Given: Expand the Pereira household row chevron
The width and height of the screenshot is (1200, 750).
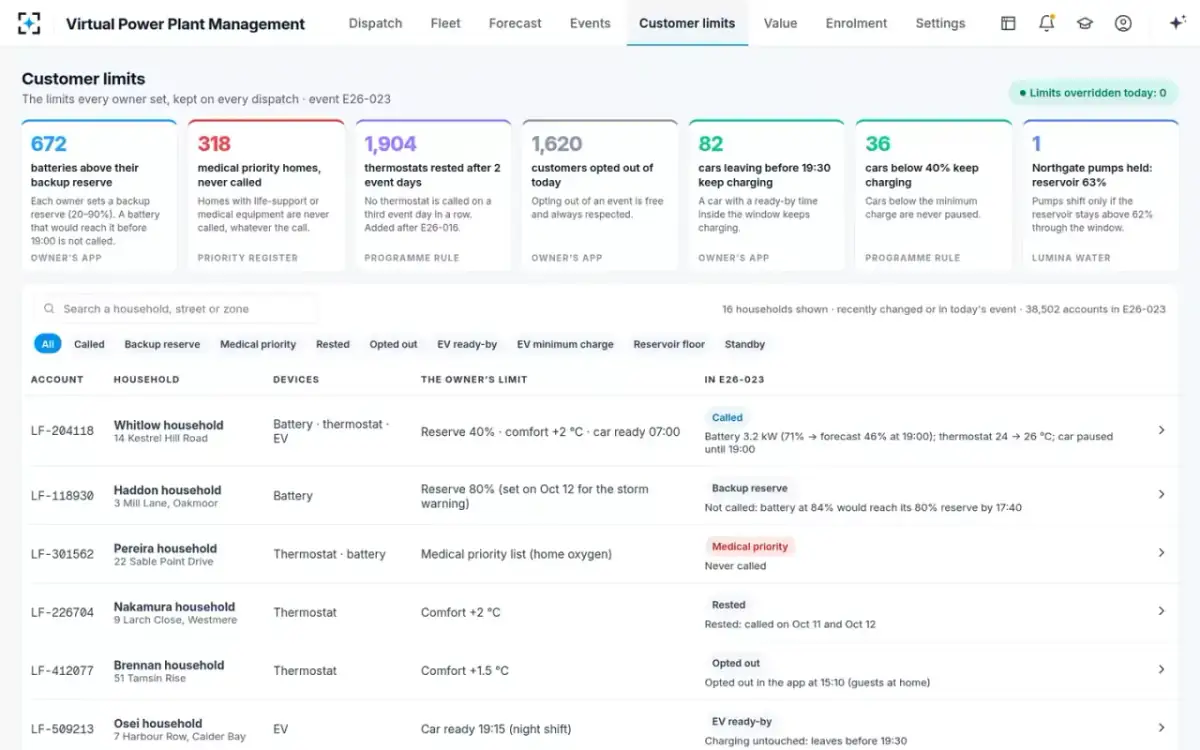Looking at the screenshot, I should pyautogui.click(x=1161, y=552).
